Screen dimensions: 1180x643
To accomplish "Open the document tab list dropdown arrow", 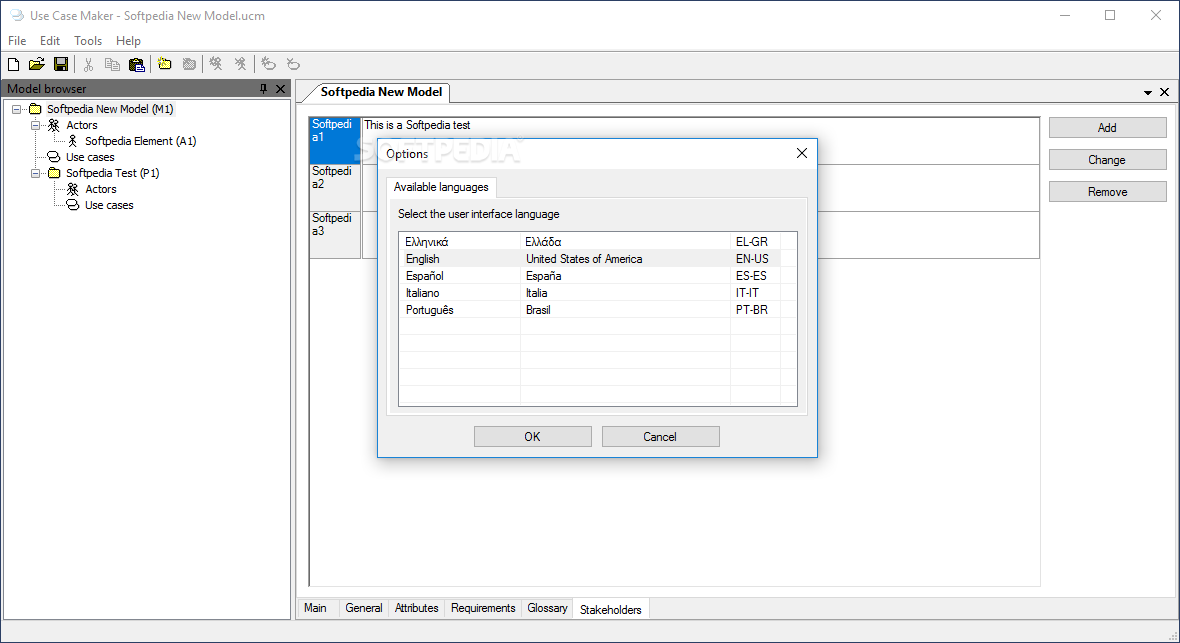I will point(1148,93).
